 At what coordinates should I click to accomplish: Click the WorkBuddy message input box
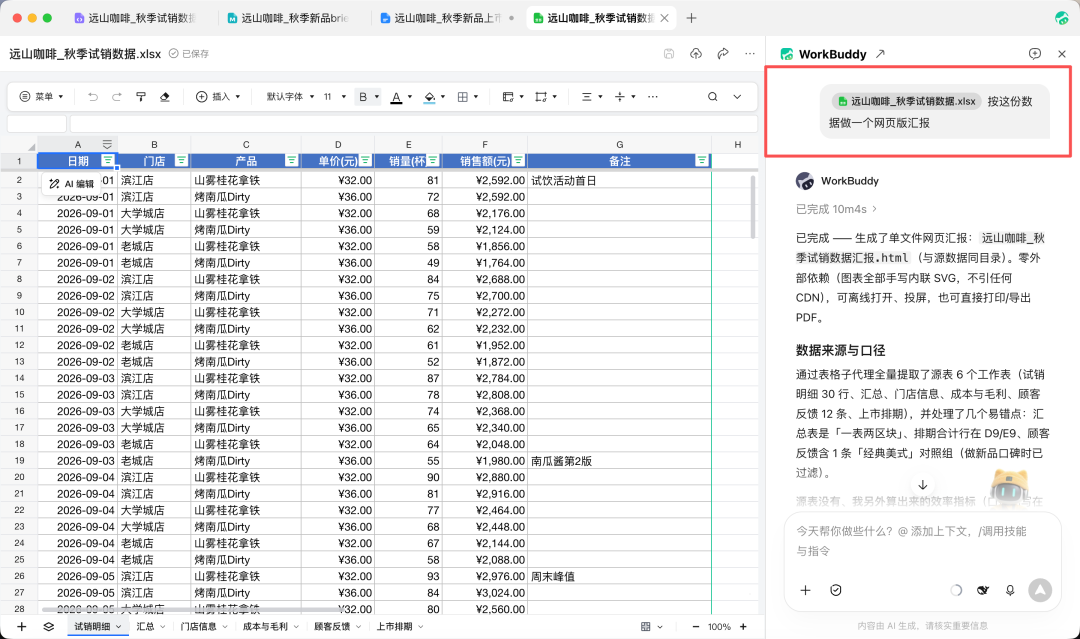point(922,541)
